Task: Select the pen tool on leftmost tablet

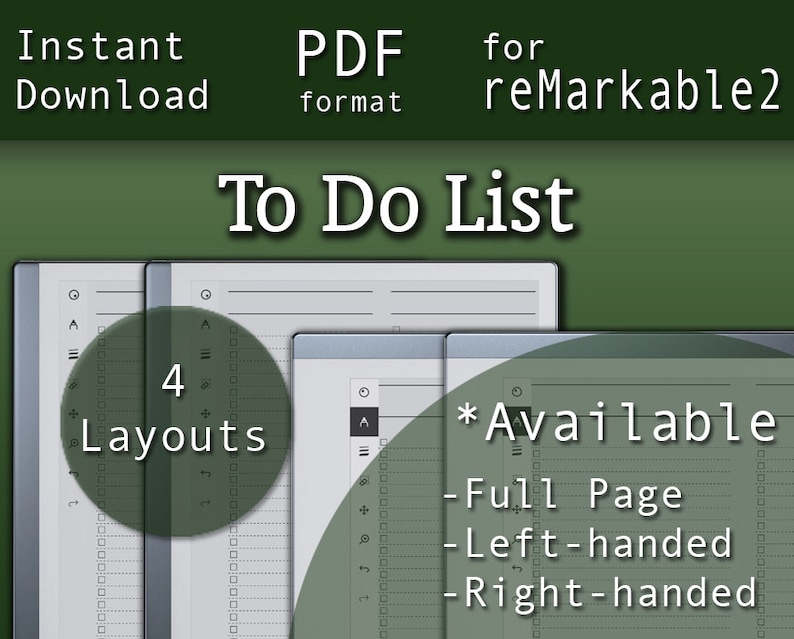Action: pyautogui.click(x=73, y=325)
